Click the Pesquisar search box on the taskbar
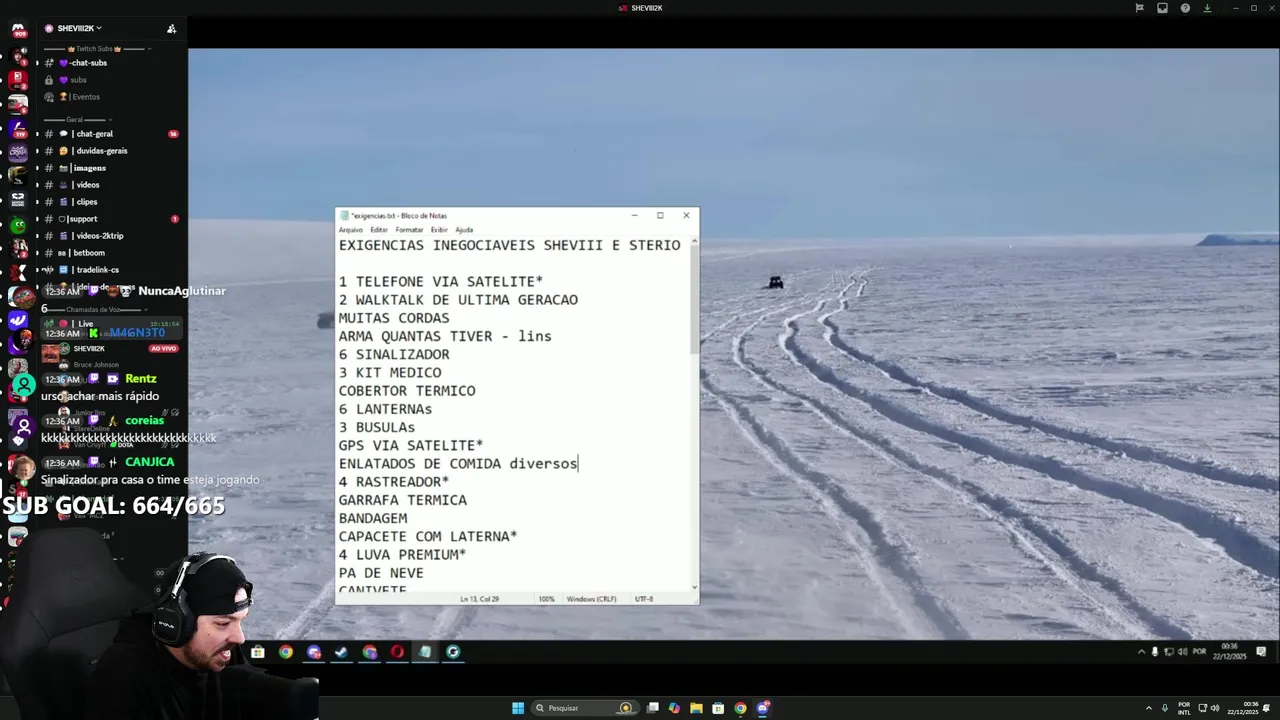This screenshot has width=1280, height=720. 584,708
